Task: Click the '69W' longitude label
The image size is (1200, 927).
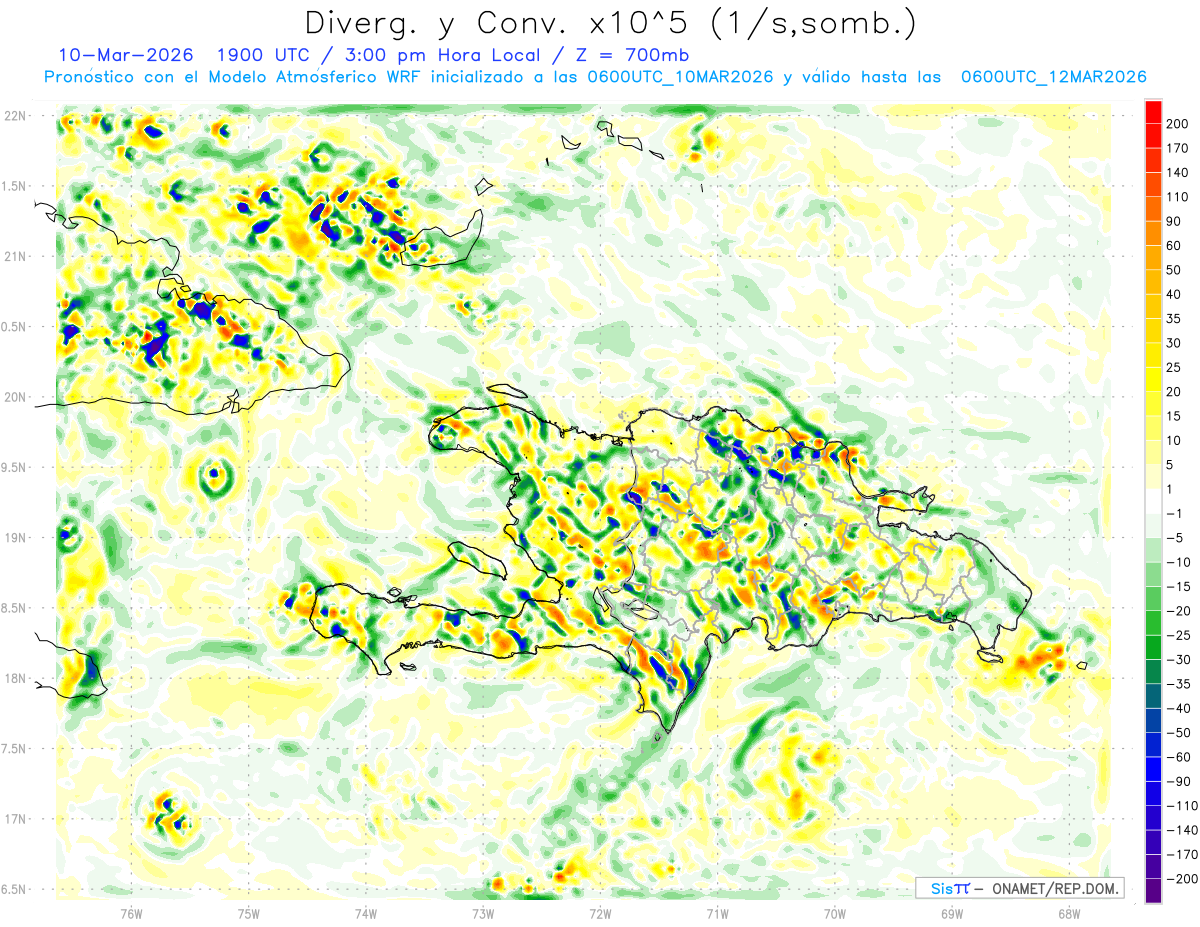Action: pos(952,915)
